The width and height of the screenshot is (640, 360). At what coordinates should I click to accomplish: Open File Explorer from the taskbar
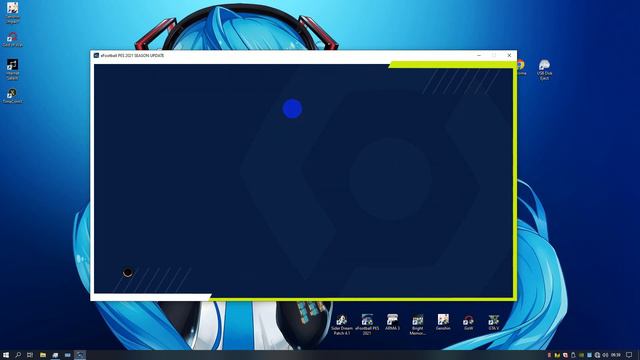pos(42,355)
